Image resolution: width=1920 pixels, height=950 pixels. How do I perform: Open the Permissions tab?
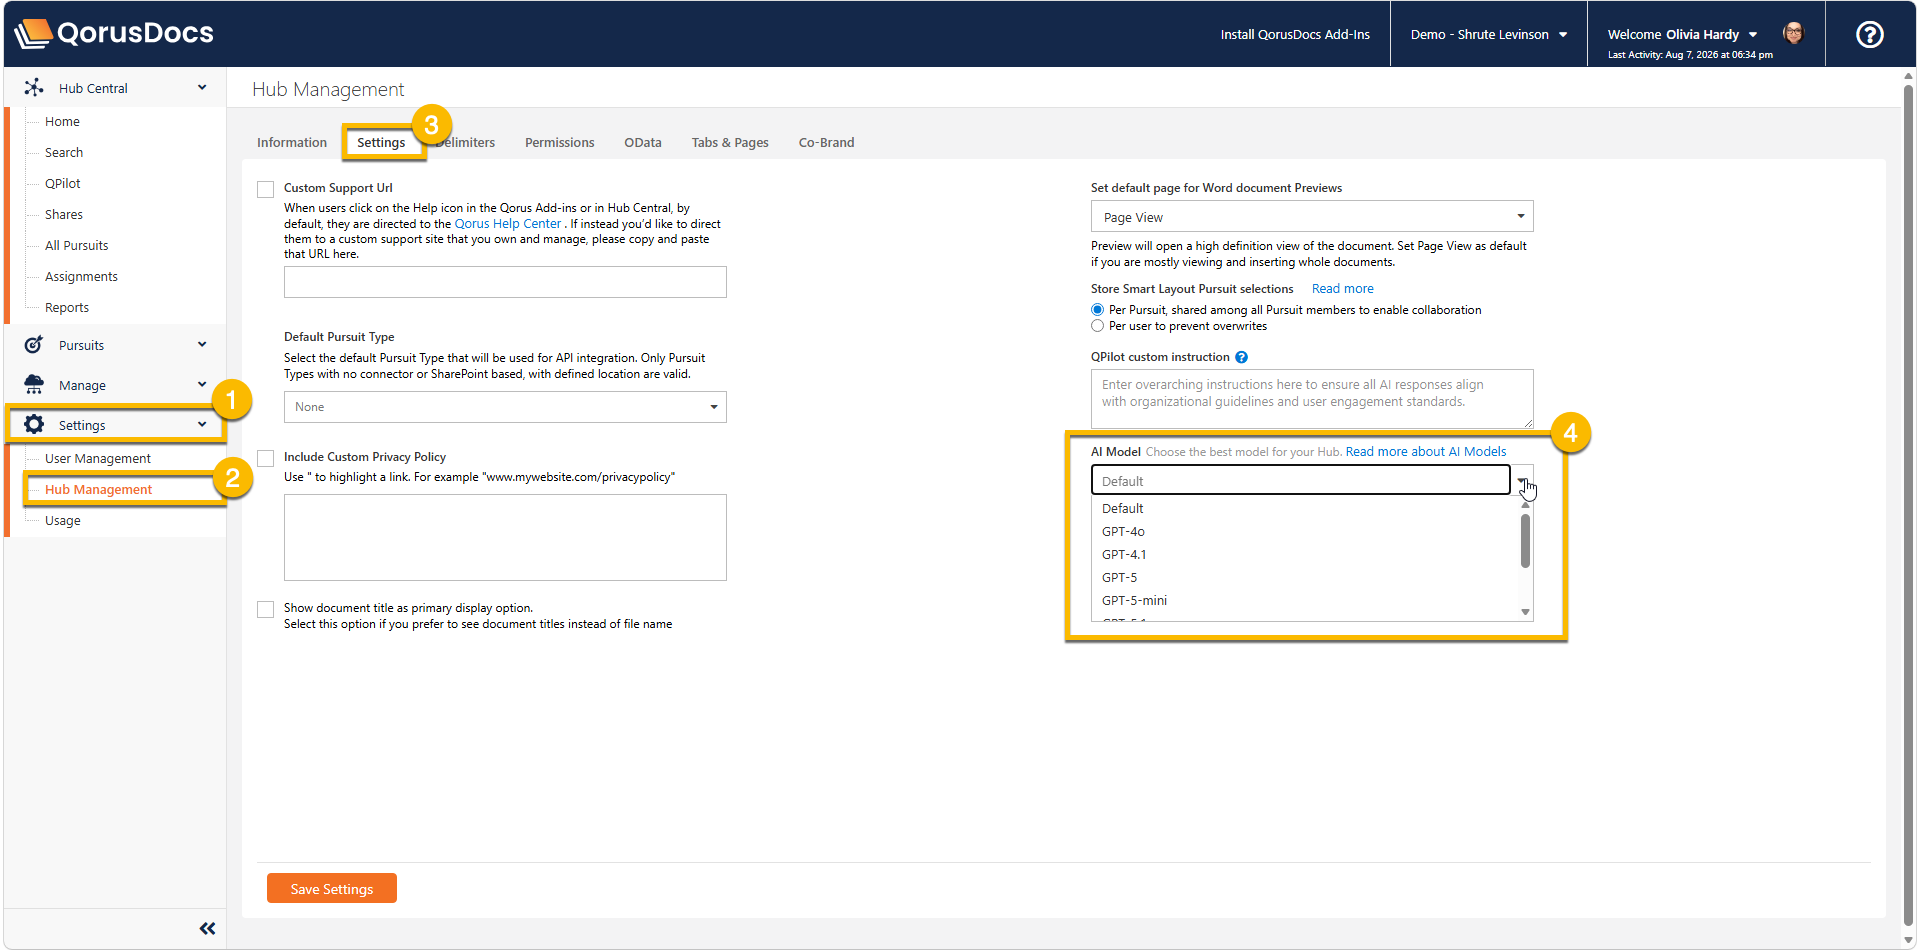[x=560, y=142]
